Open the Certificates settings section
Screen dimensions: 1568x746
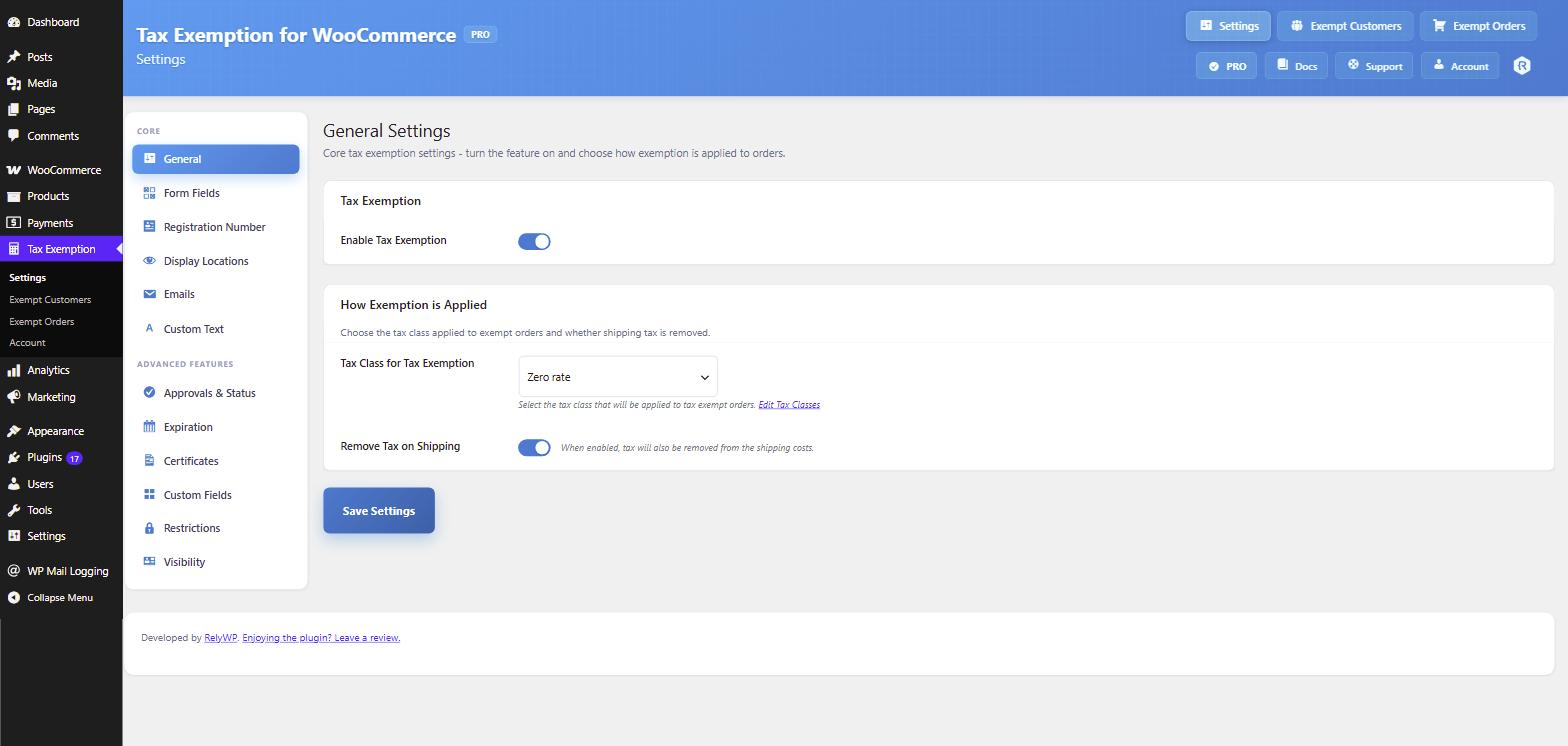click(216, 461)
